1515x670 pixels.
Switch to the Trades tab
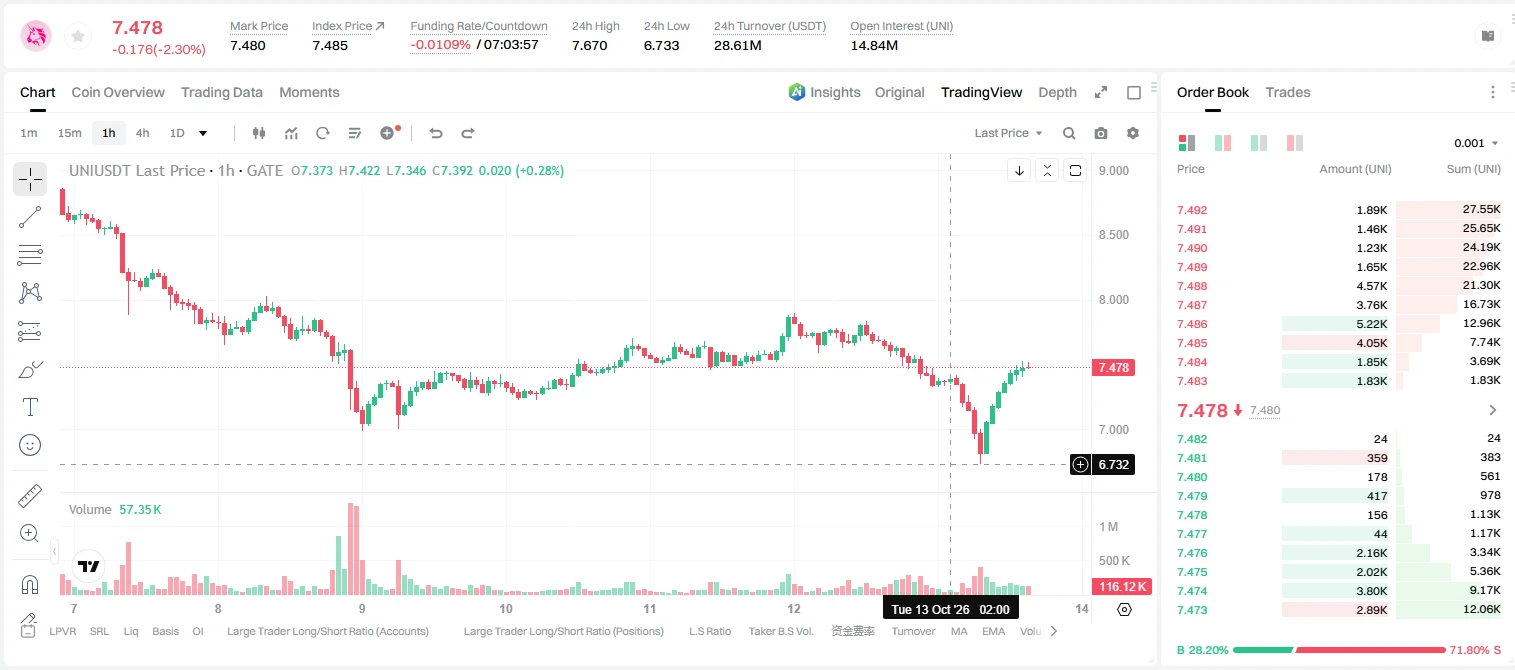click(1288, 92)
